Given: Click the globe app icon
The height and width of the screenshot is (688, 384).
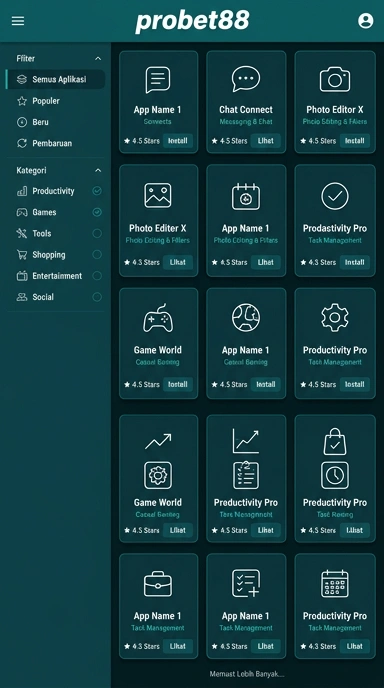Looking at the screenshot, I should click(246, 317).
